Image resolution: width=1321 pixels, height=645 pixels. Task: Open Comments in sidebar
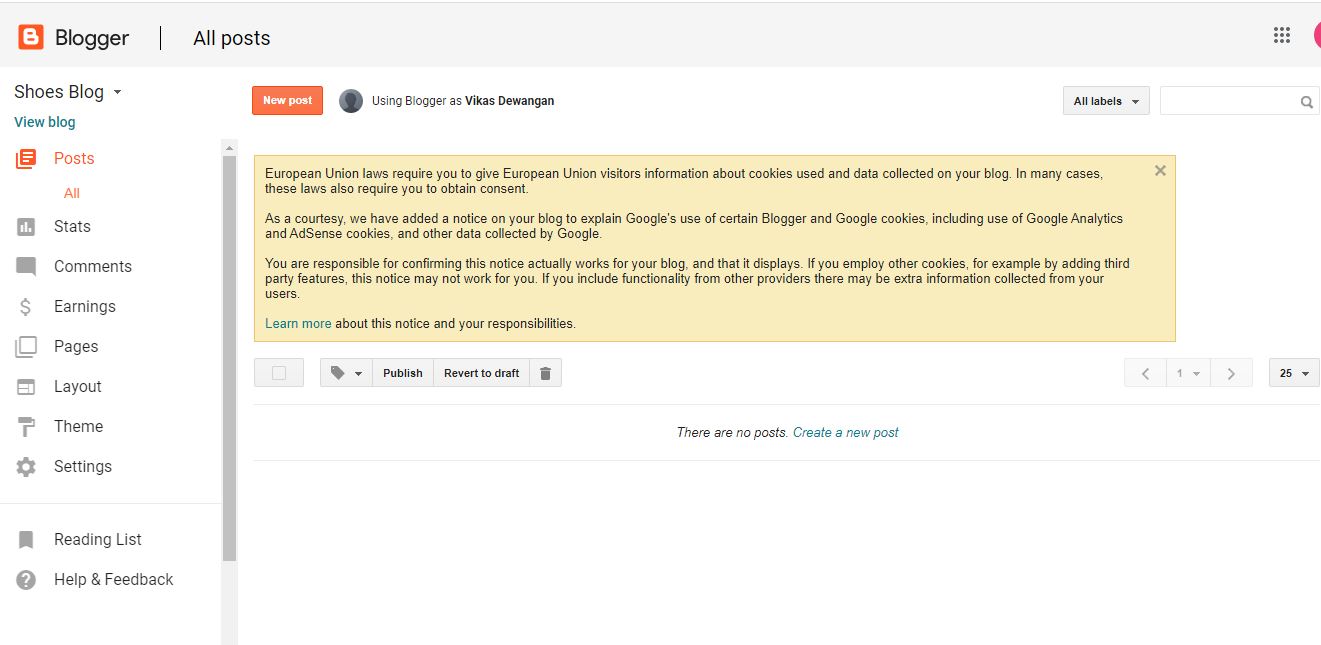click(x=93, y=267)
